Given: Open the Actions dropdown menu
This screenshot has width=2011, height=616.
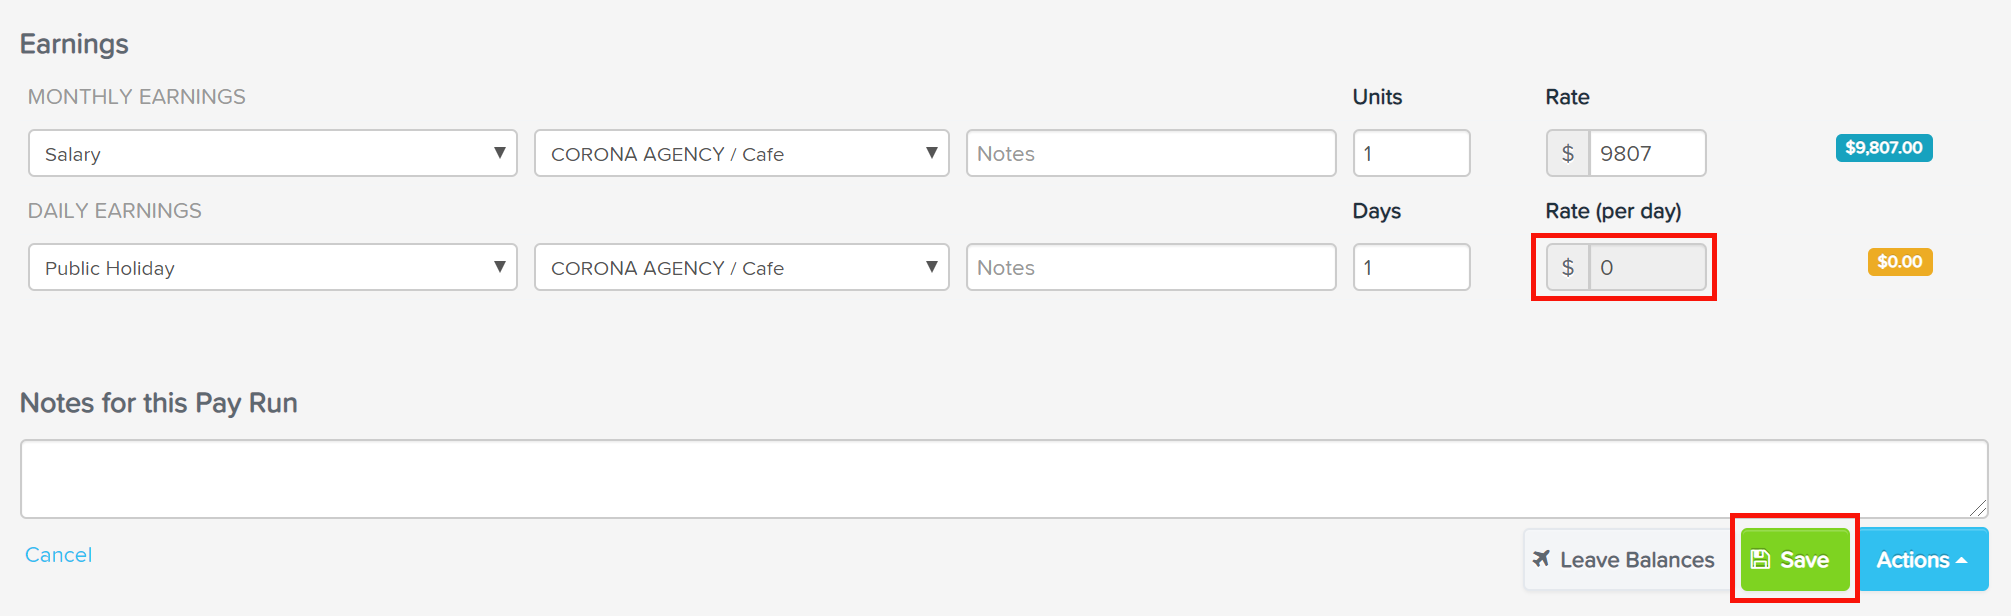Looking at the screenshot, I should pyautogui.click(x=1922, y=560).
